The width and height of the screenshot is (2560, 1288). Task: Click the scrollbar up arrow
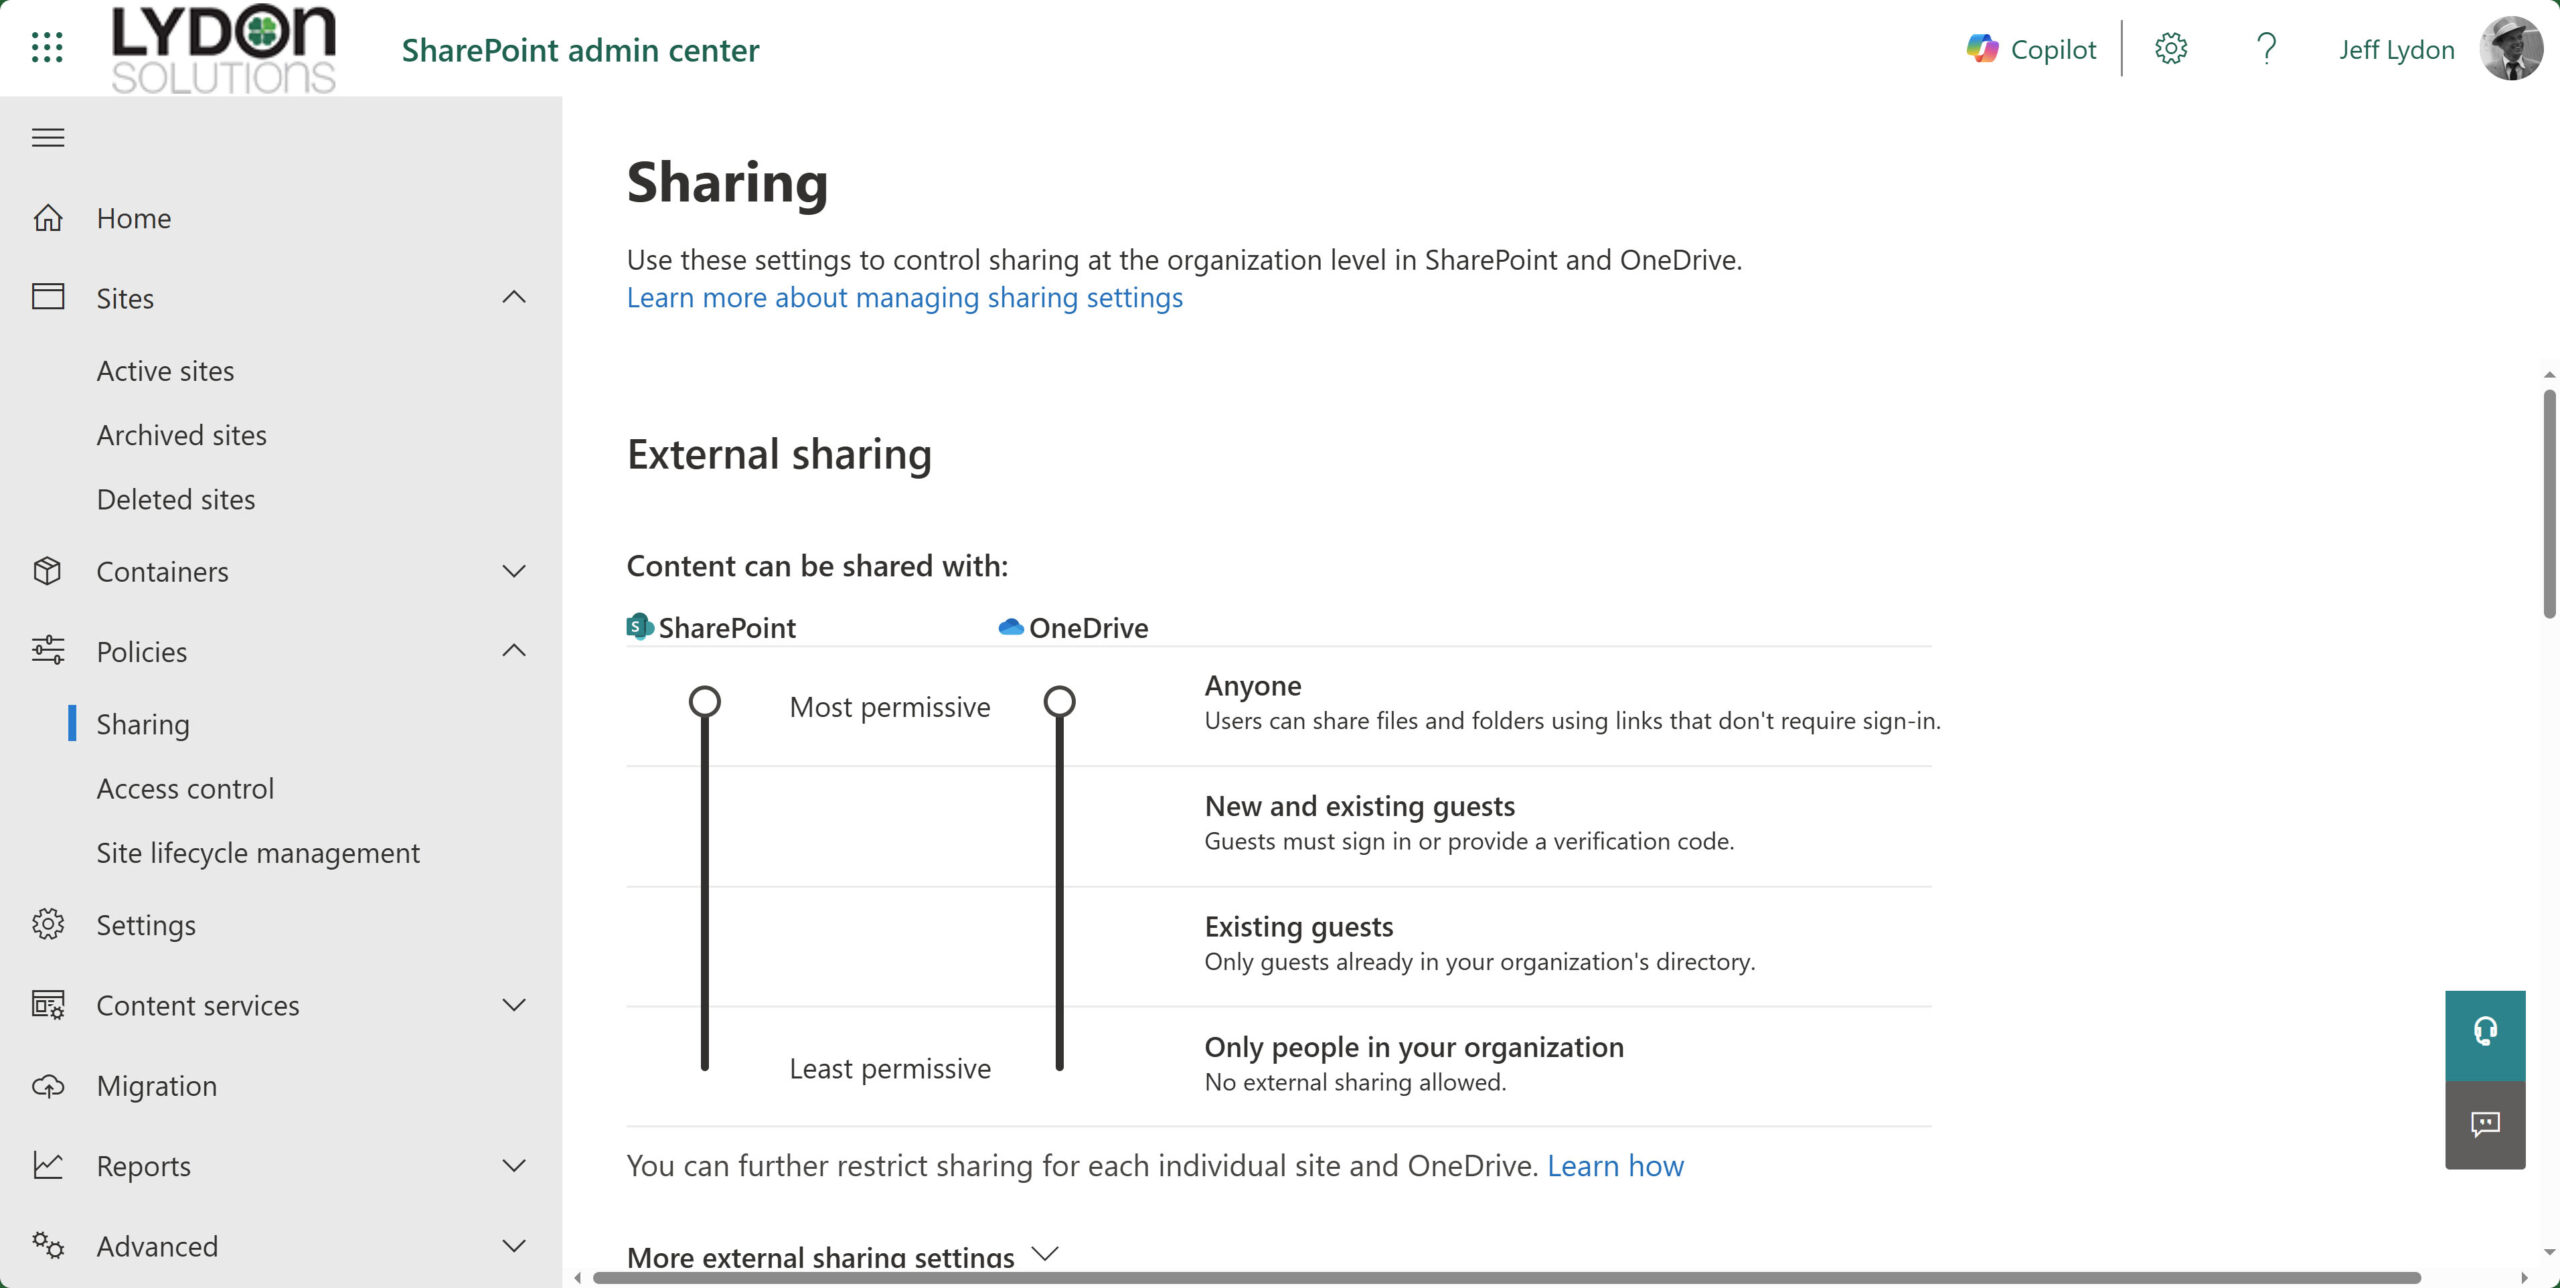pos(2549,374)
